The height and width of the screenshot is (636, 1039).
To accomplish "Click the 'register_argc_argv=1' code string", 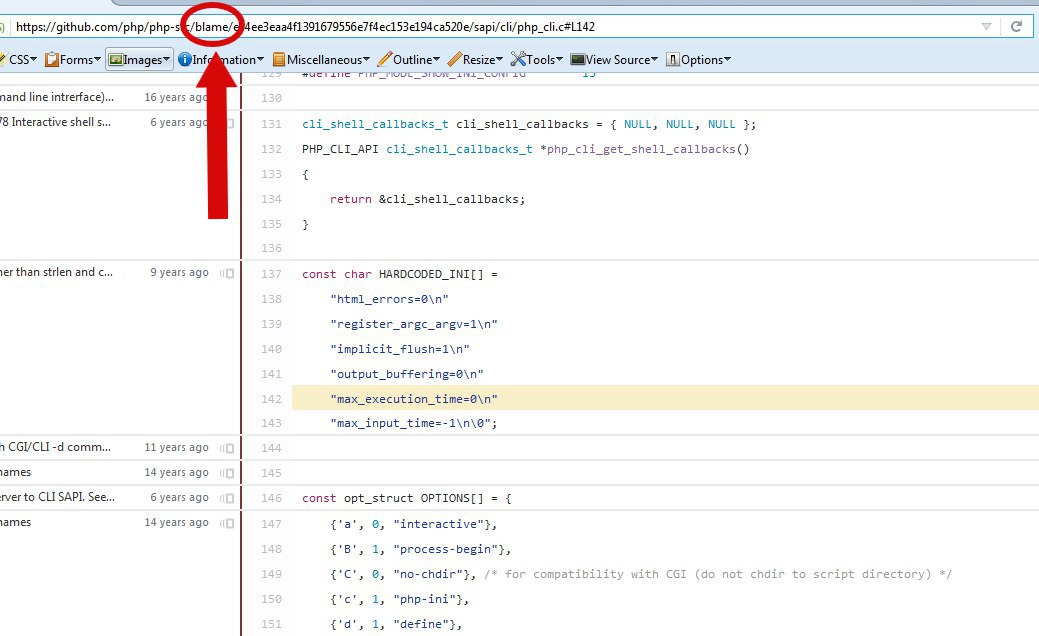I will click(413, 324).
